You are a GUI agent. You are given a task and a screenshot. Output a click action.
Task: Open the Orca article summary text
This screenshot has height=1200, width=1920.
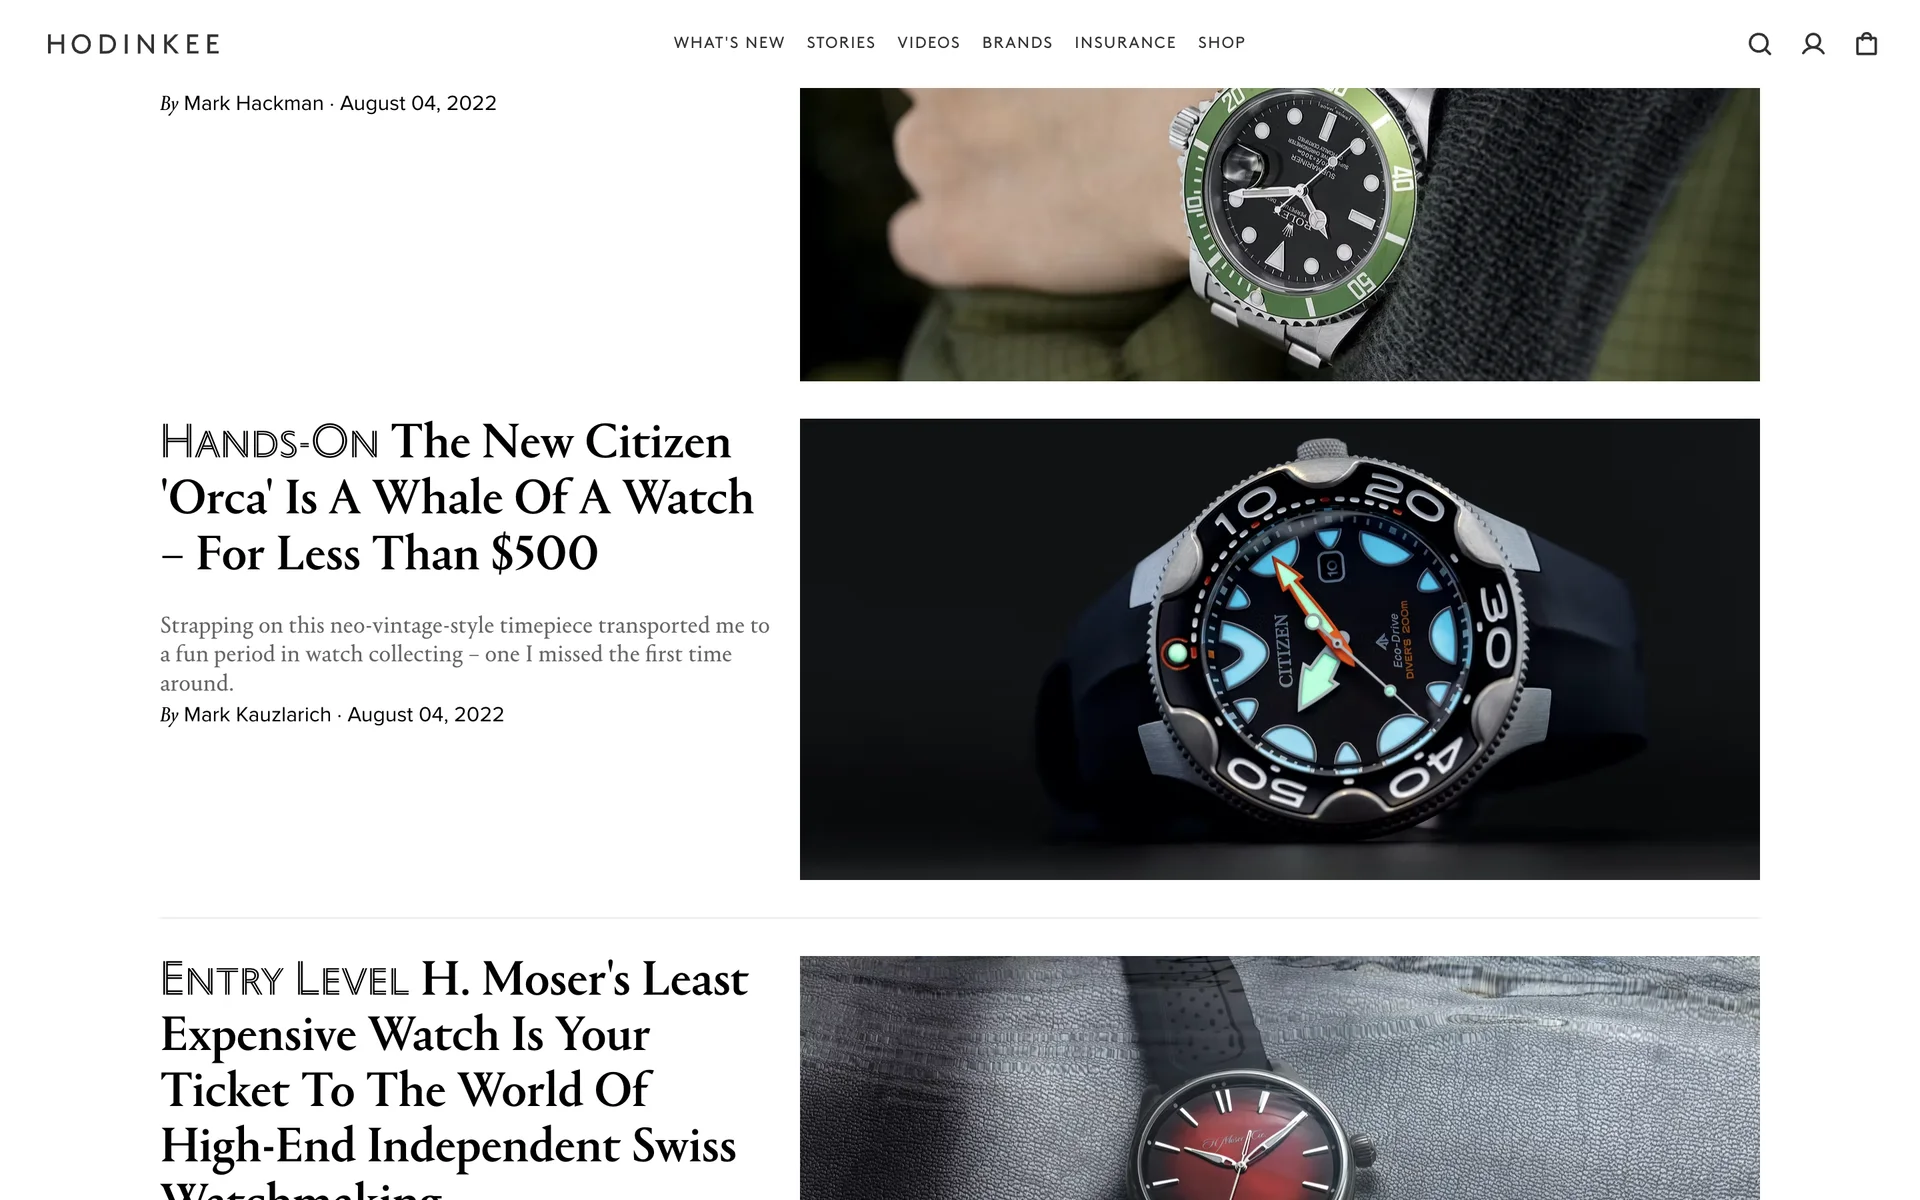[x=465, y=654]
